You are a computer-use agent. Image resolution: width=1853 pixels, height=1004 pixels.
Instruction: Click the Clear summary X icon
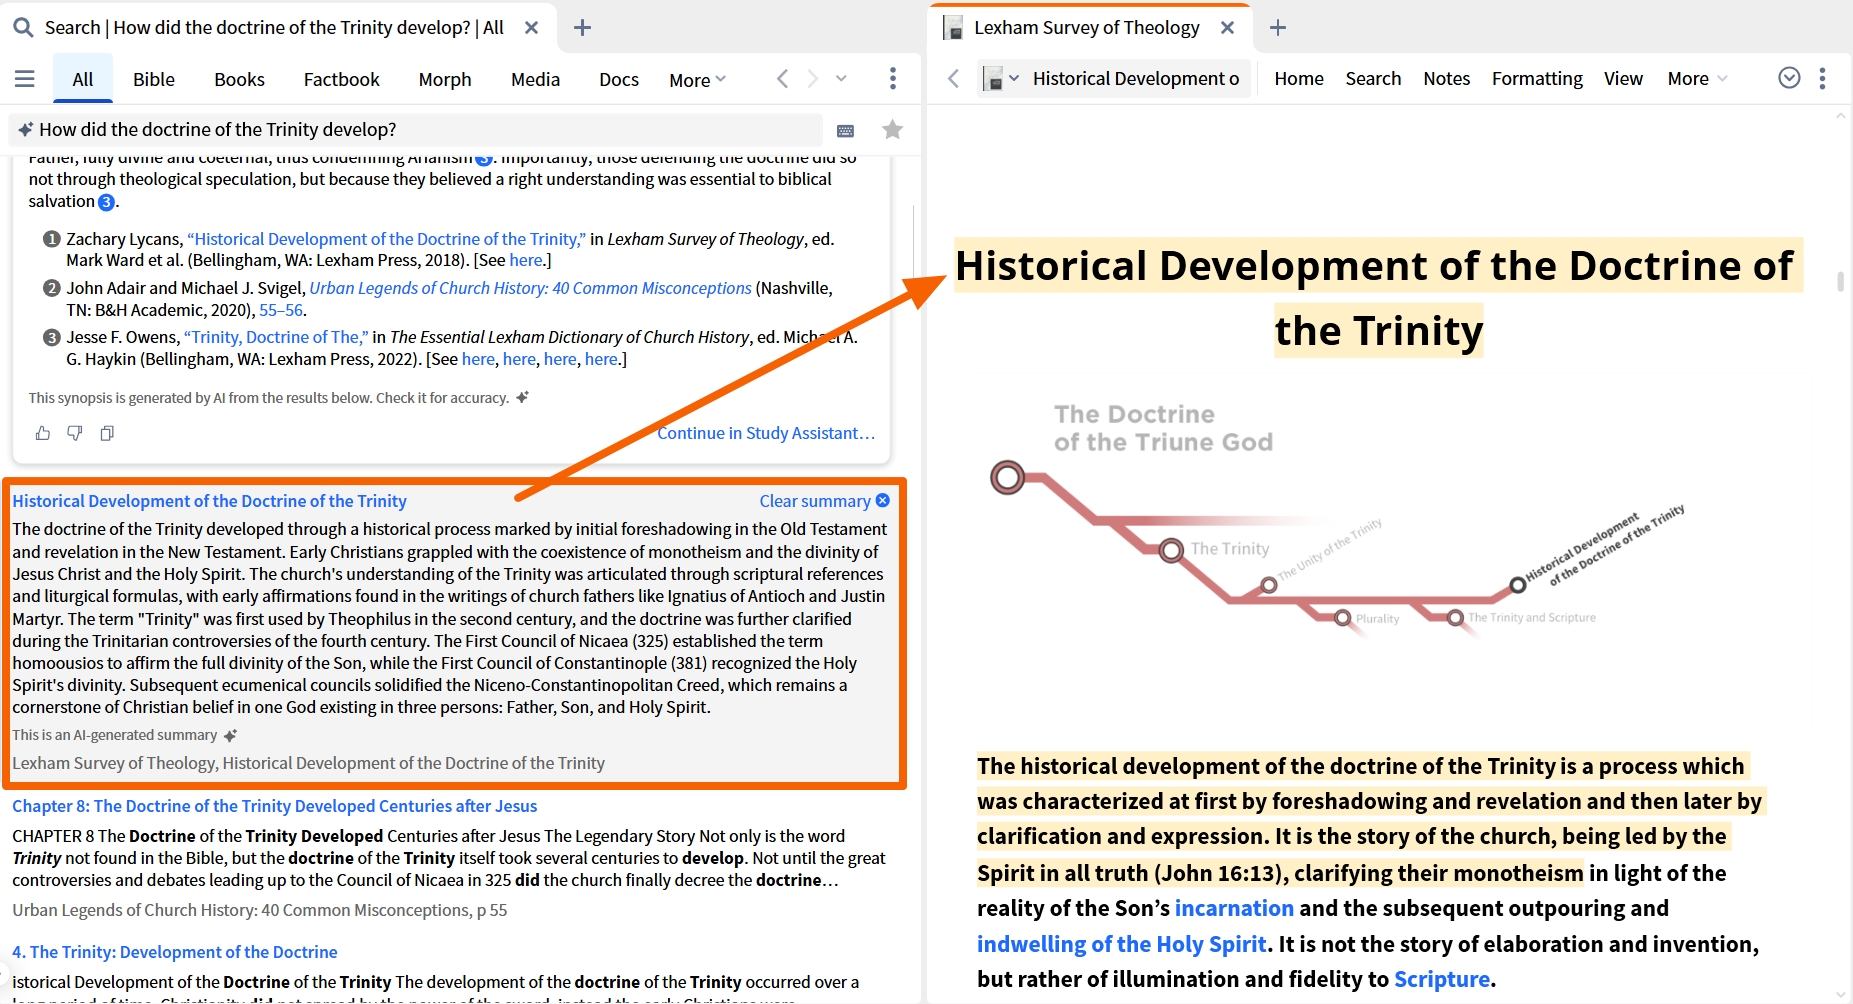[882, 500]
